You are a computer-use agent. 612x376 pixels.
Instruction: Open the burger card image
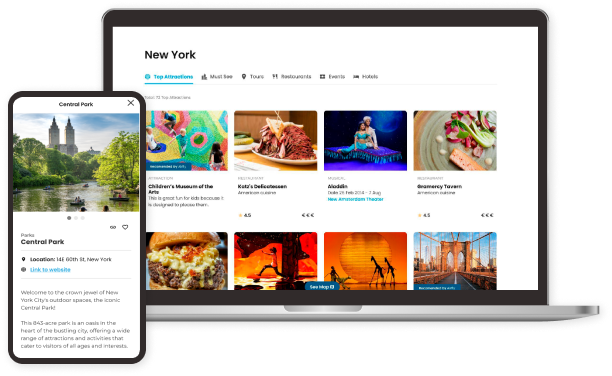pyautogui.click(x=187, y=261)
